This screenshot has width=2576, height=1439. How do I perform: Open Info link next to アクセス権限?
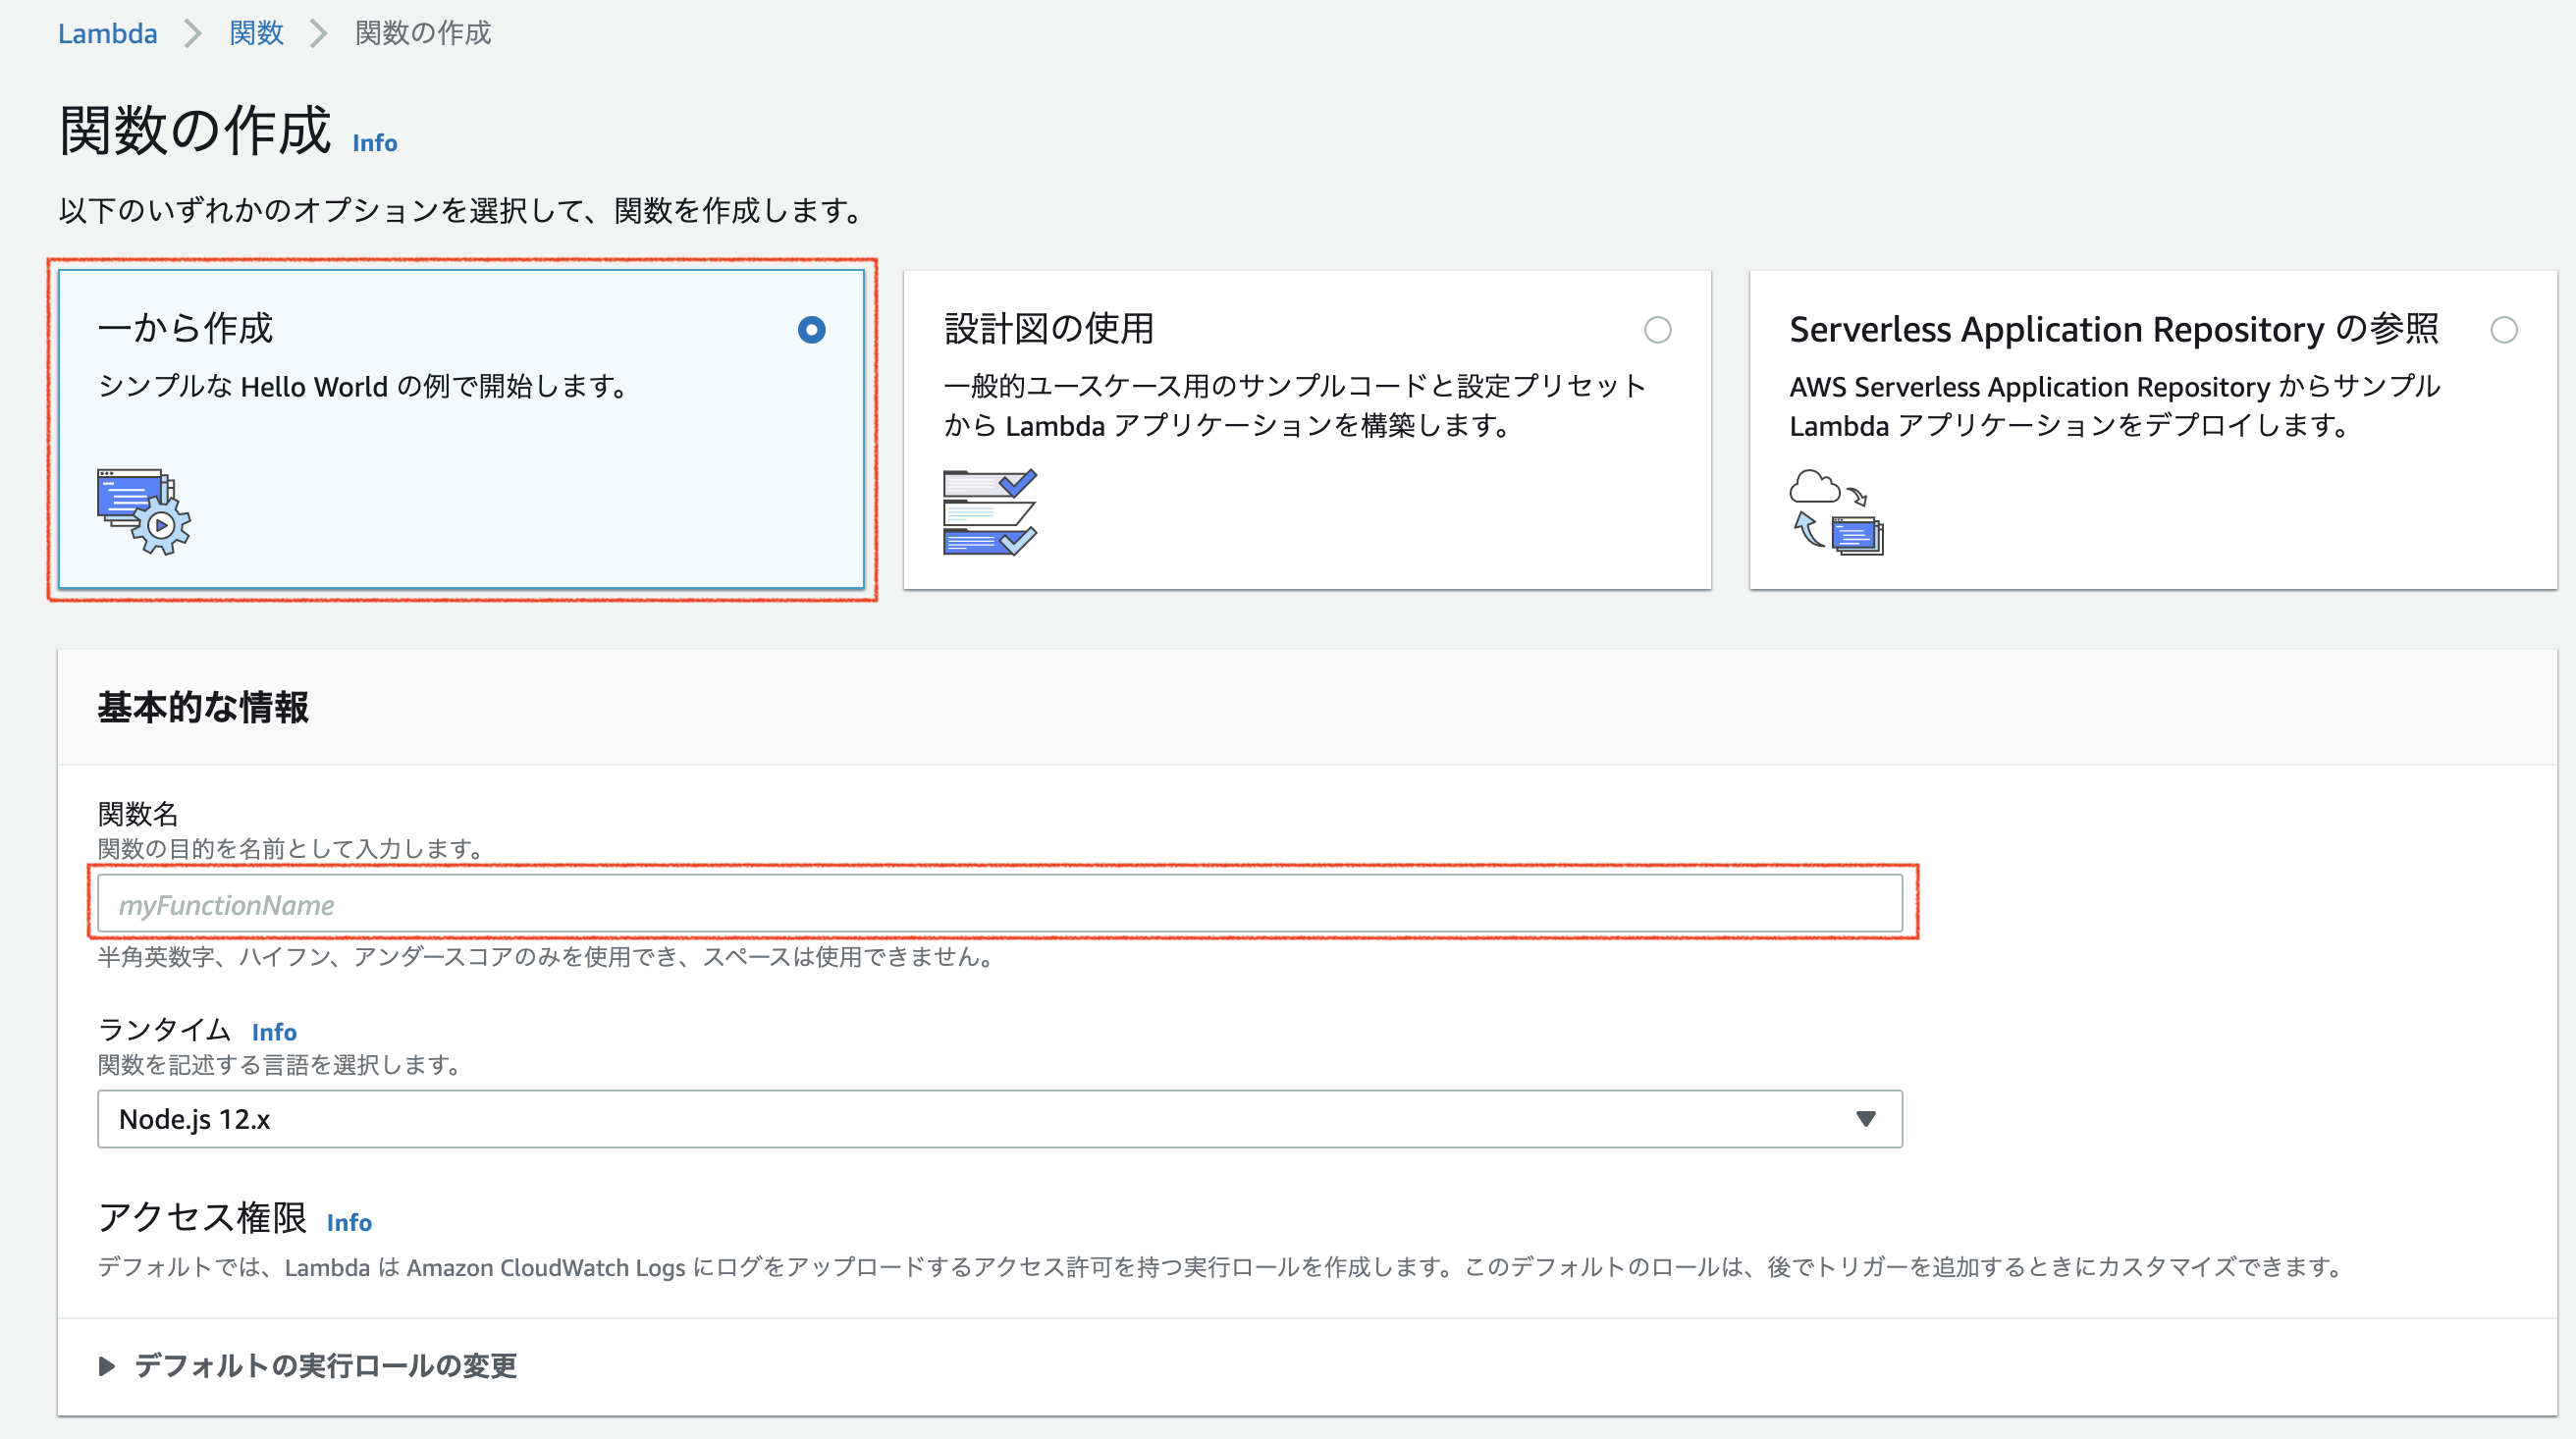pos(349,1222)
